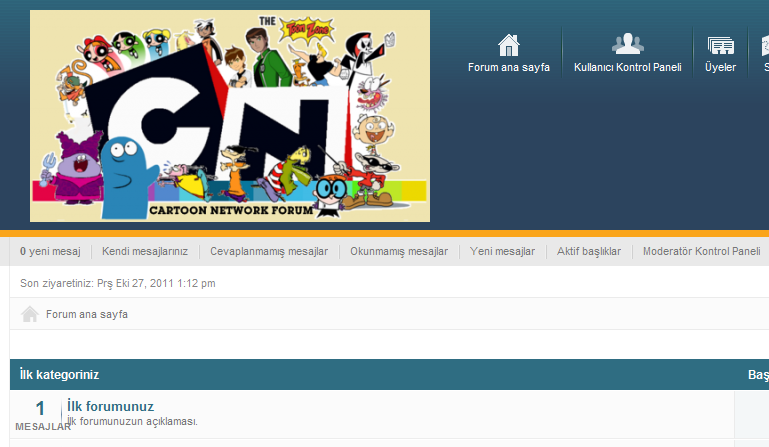Open Kendi mesajlarınız
The image size is (769, 447).
pos(145,251)
